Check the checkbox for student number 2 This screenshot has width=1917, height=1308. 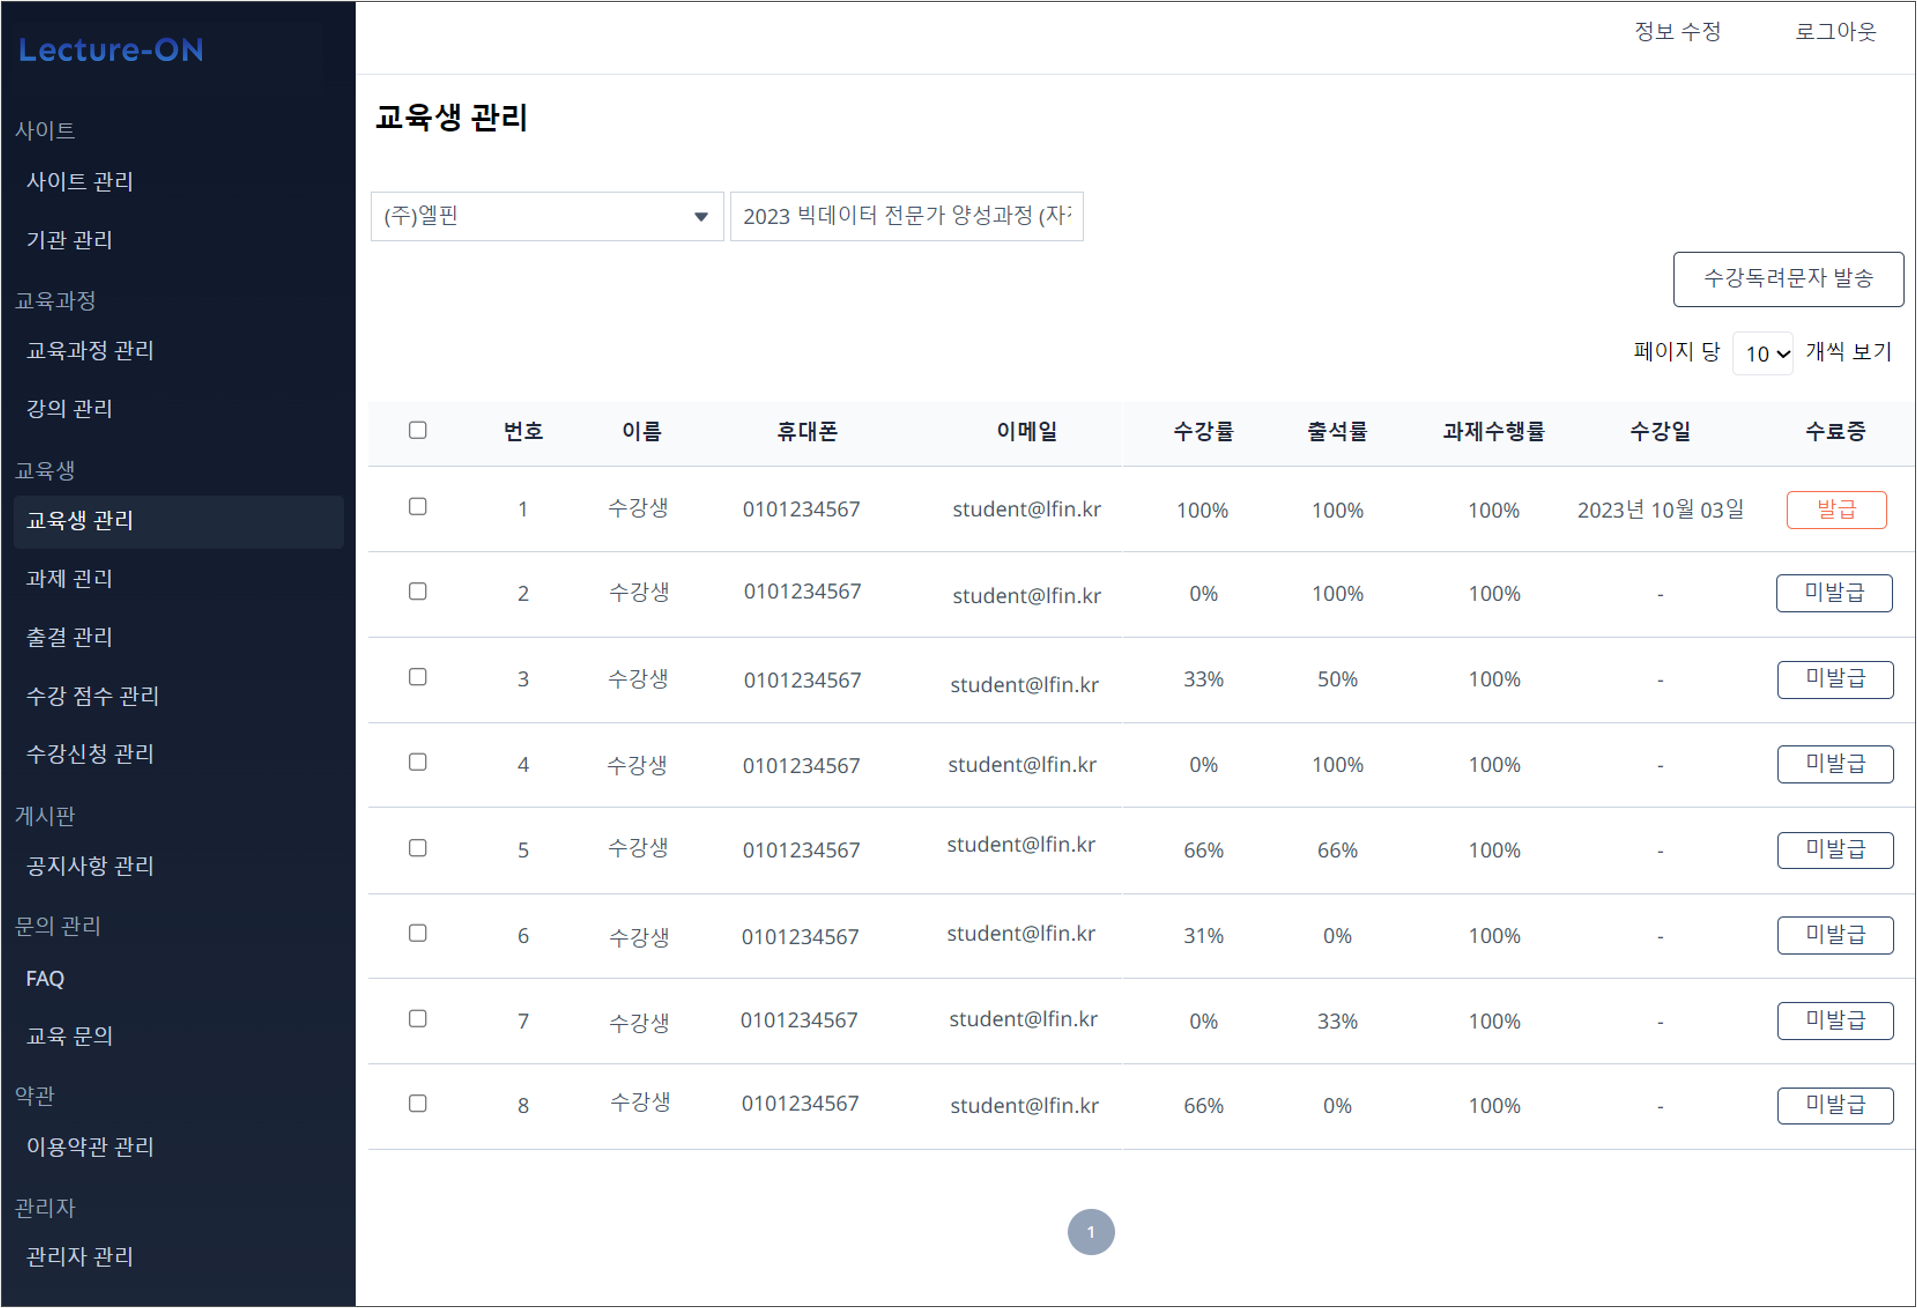pyautogui.click(x=418, y=592)
